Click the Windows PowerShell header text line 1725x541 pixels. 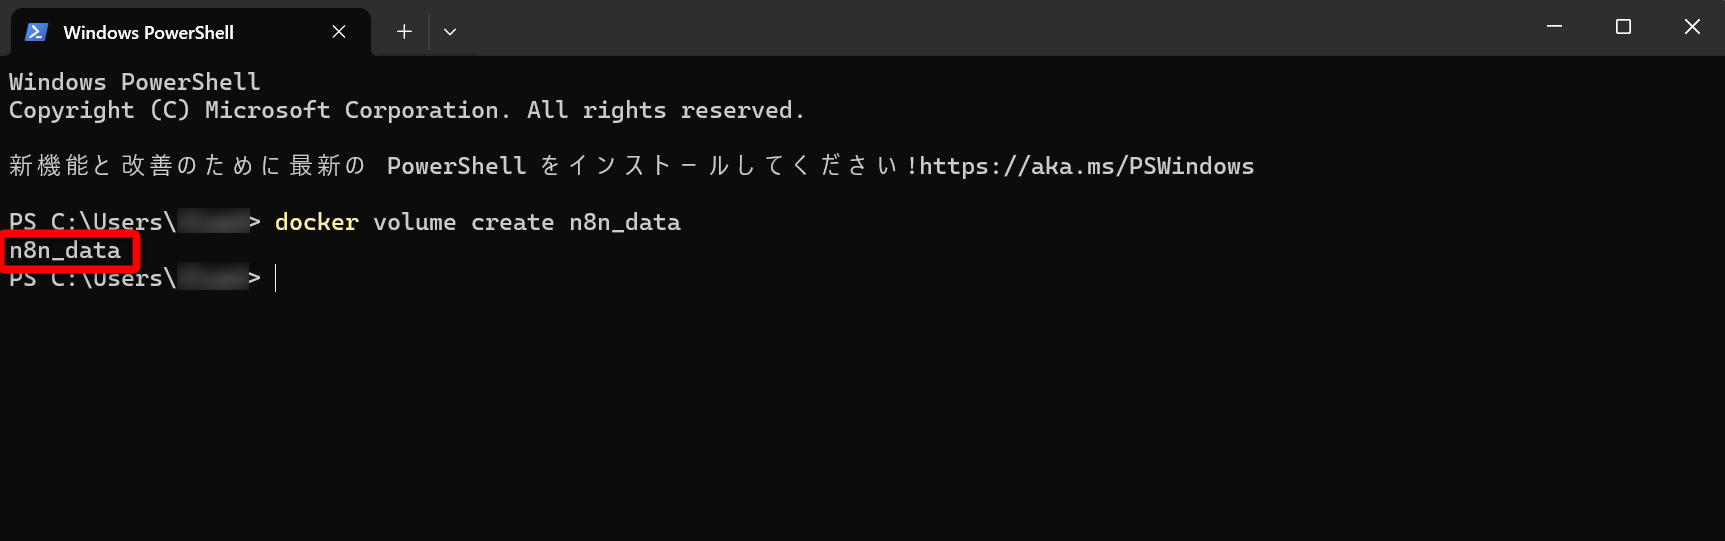[134, 82]
